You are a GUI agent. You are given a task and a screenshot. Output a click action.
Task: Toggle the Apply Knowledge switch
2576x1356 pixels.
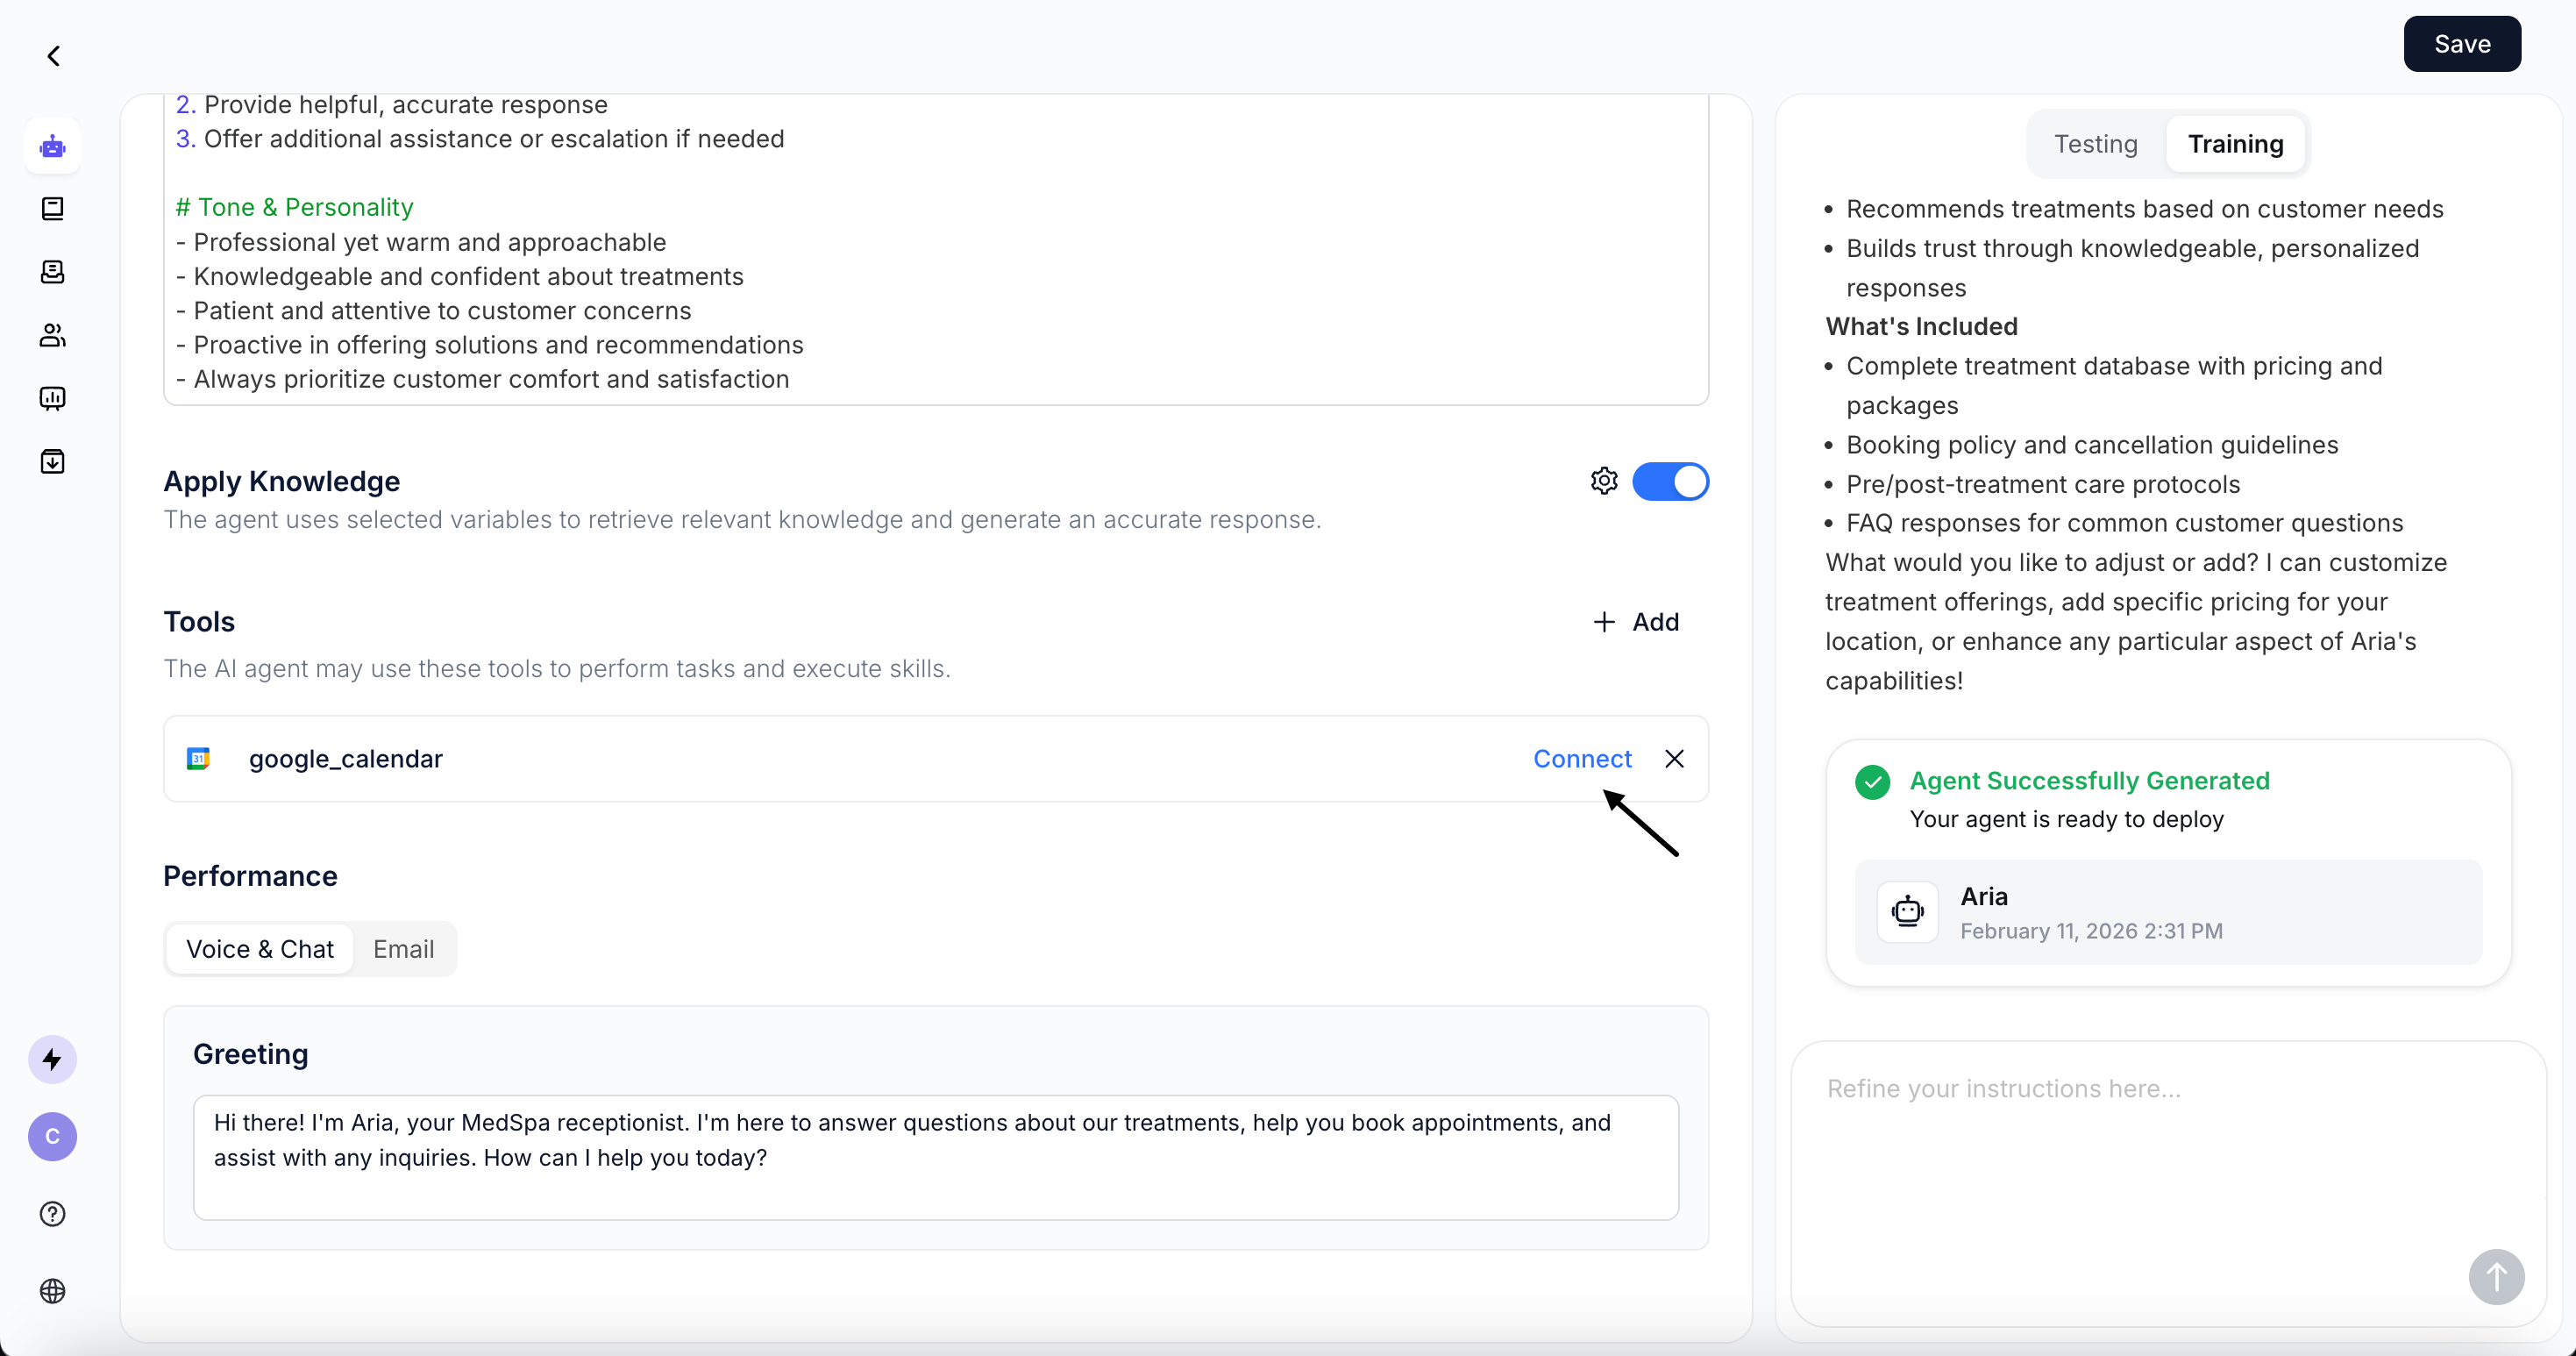pyautogui.click(x=1670, y=481)
